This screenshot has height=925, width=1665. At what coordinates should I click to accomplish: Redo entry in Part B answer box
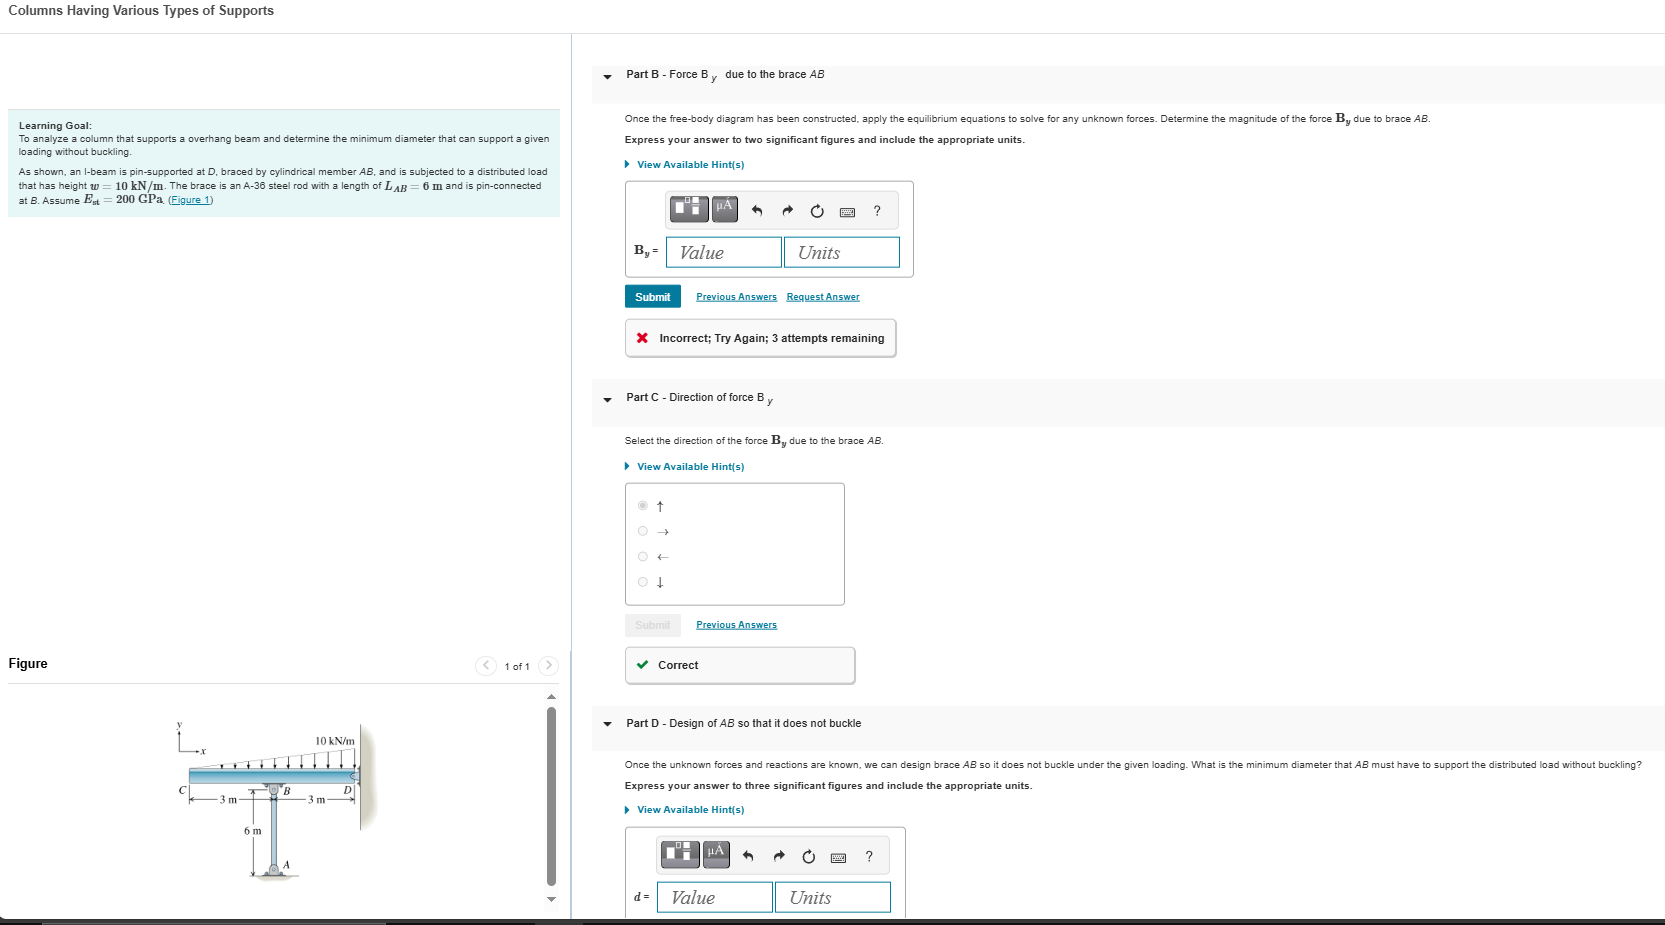(787, 210)
